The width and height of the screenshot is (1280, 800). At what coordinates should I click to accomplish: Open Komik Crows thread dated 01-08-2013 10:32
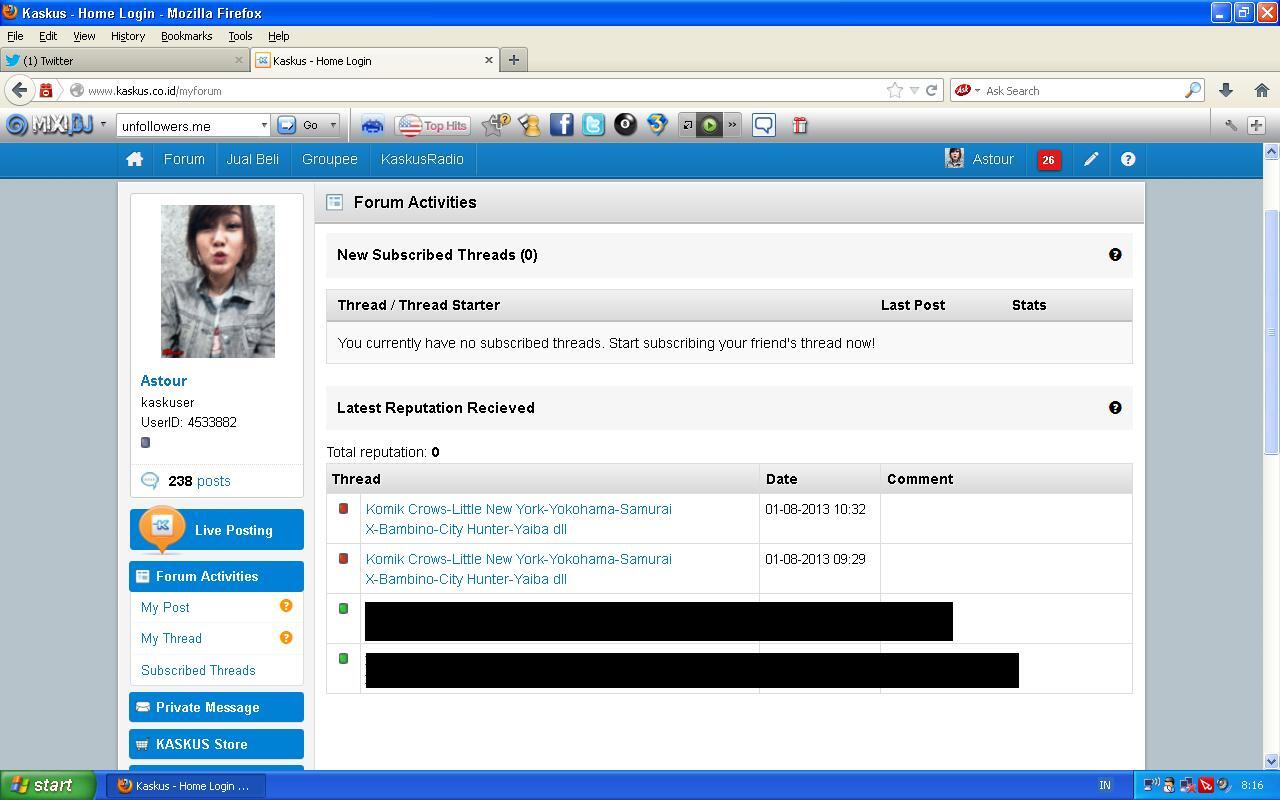(x=519, y=519)
